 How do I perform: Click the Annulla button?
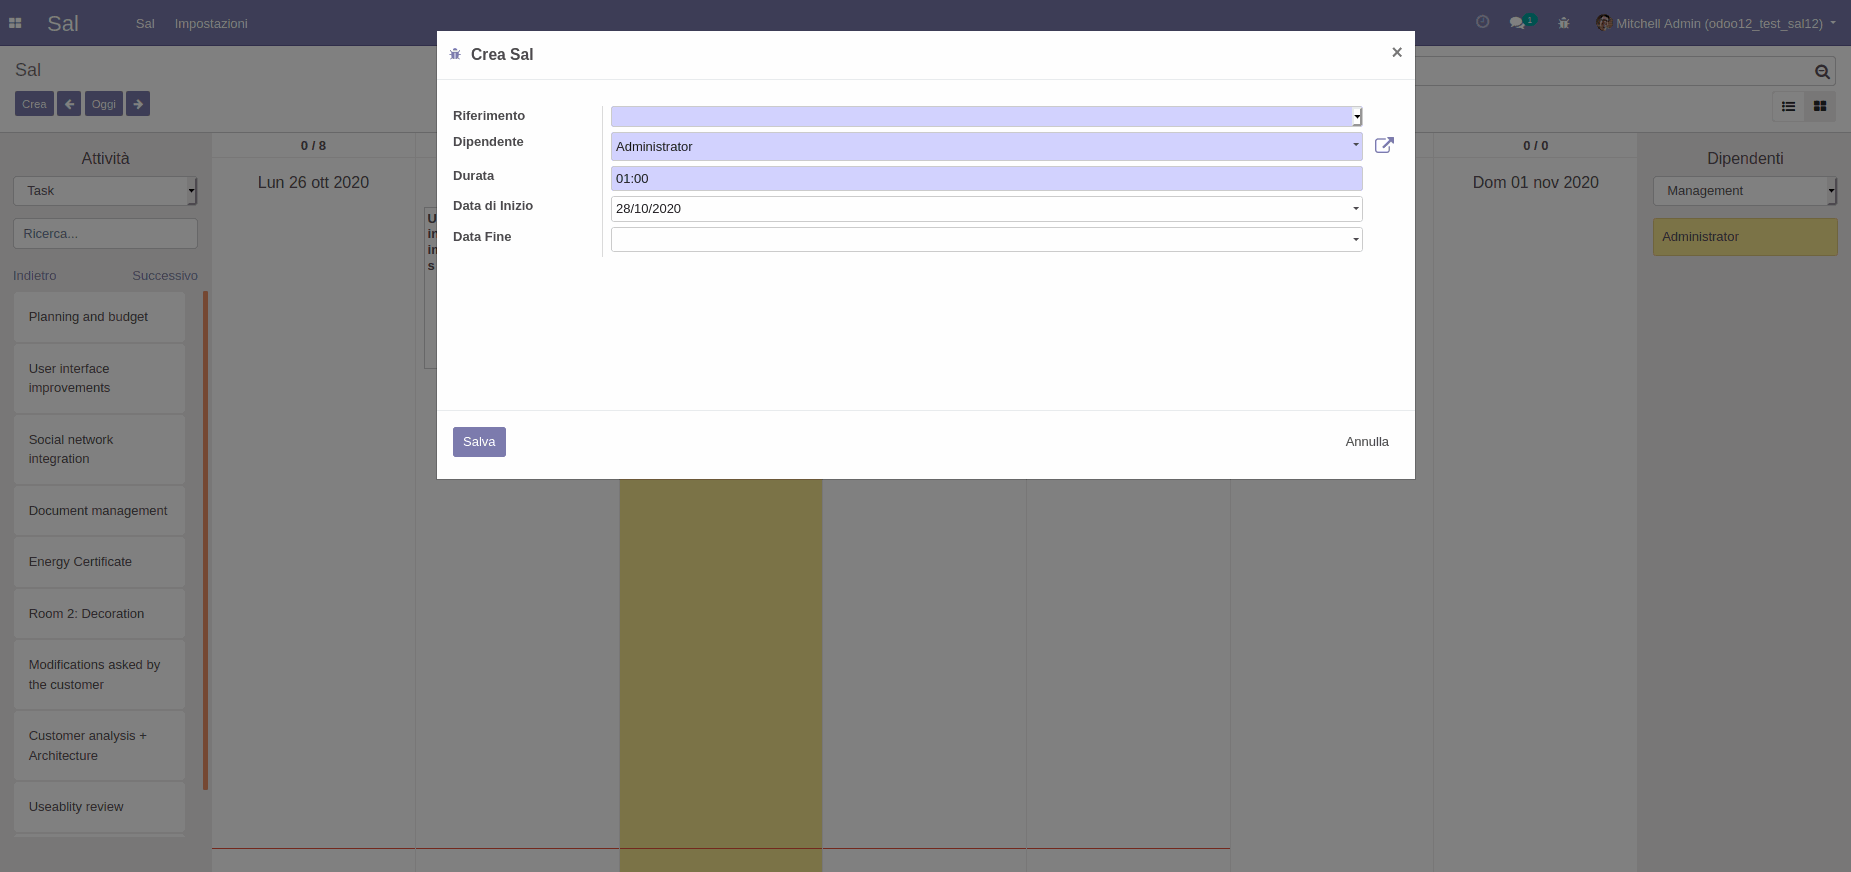pos(1367,442)
